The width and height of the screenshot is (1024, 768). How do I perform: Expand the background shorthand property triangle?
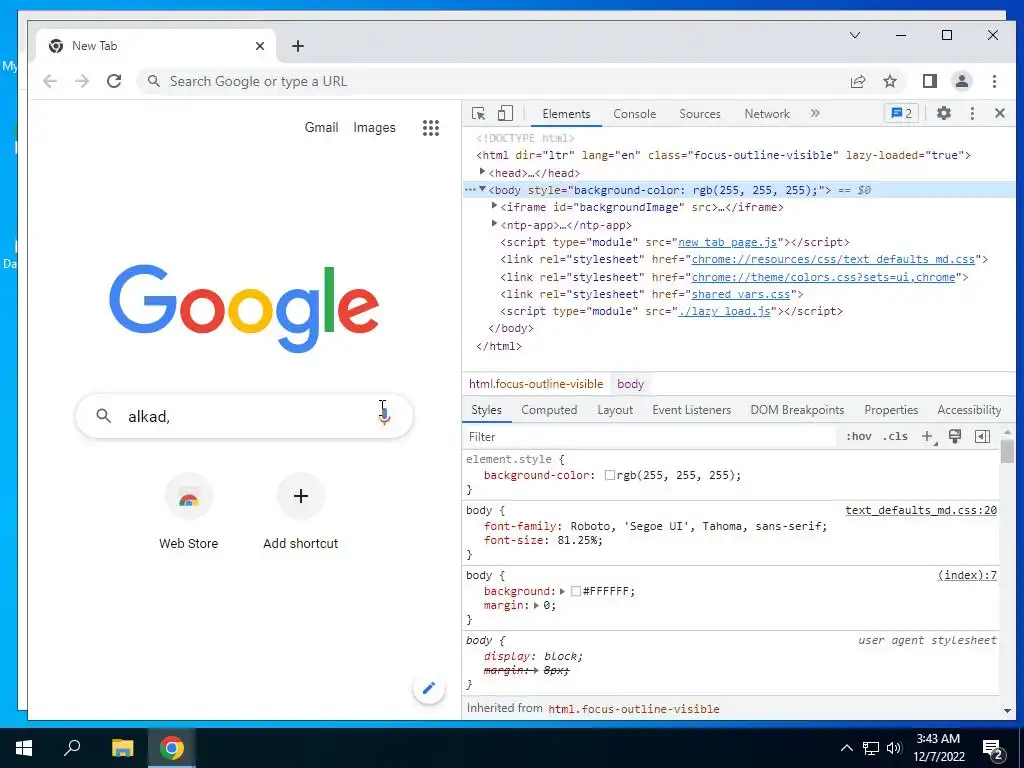(562, 591)
